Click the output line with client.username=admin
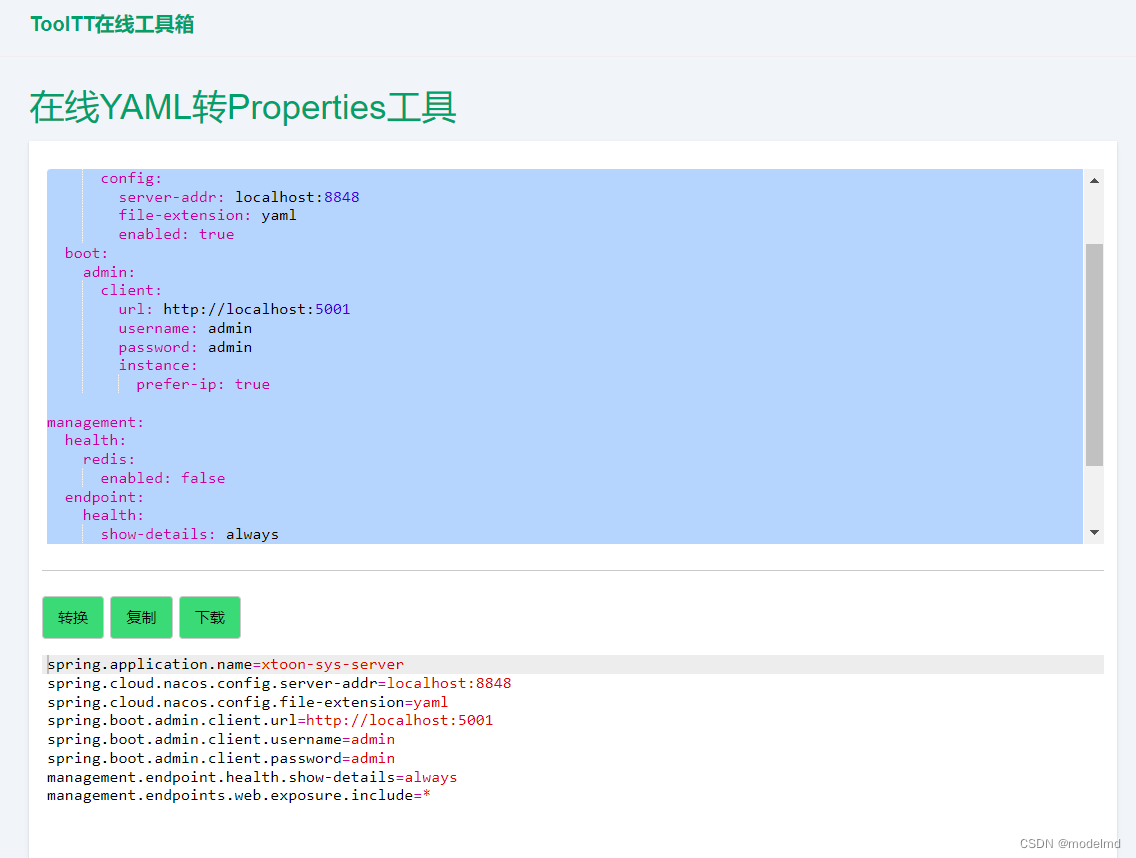Viewport: 1136px width, 858px height. tap(221, 739)
